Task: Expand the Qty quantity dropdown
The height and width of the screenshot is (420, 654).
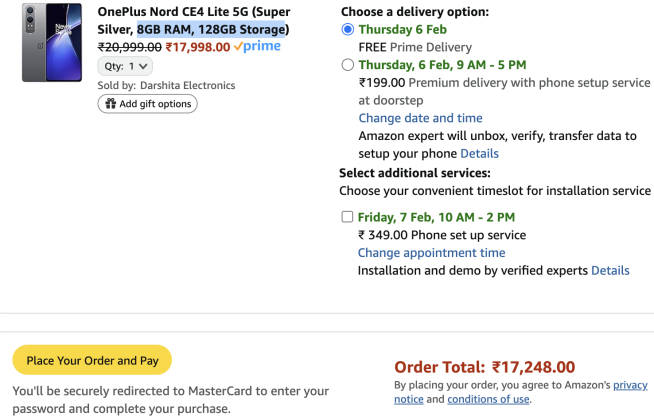Action: (126, 66)
